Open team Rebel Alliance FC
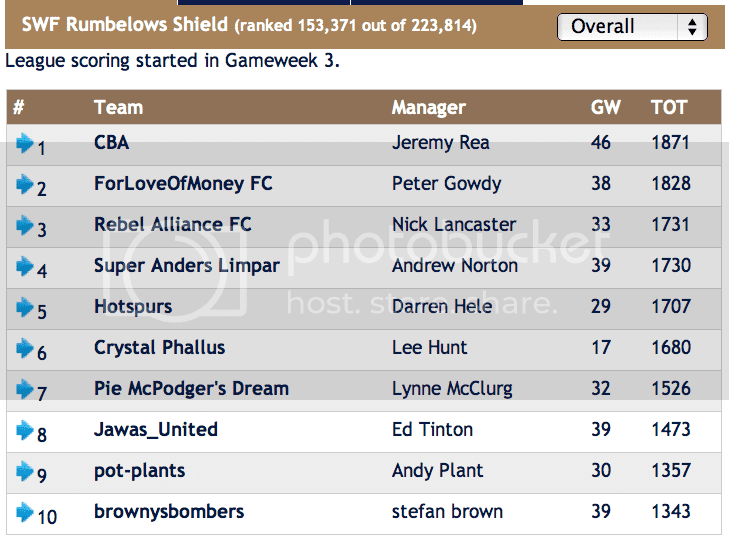This screenshot has width=729, height=542. (x=172, y=224)
